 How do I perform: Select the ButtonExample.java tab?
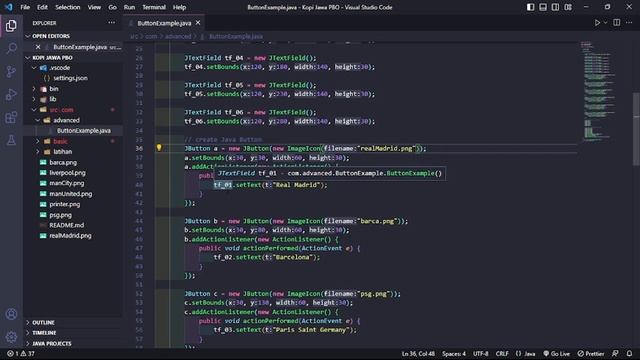point(164,23)
